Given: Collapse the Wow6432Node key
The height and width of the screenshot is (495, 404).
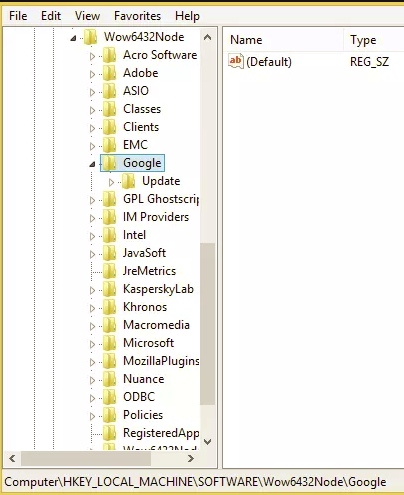Looking at the screenshot, I should coord(73,38).
